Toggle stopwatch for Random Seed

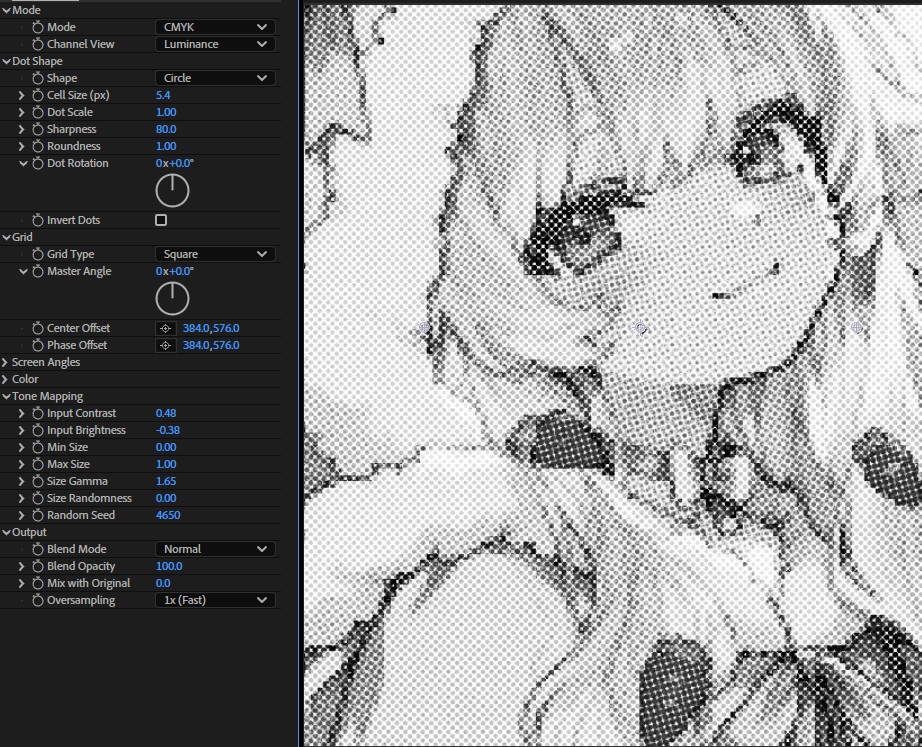[x=38, y=515]
